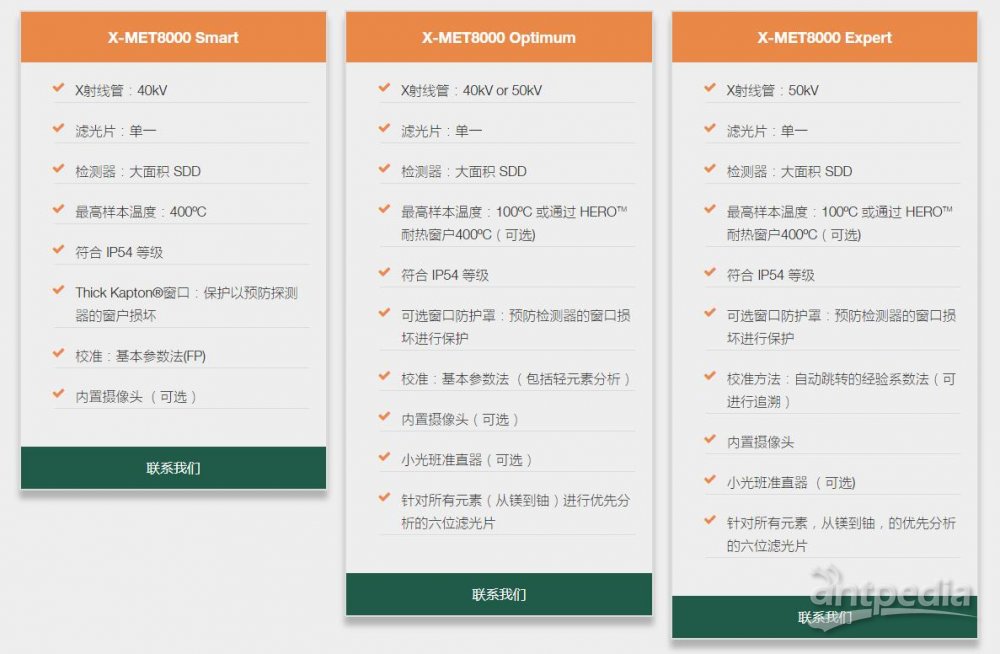The width and height of the screenshot is (1000, 654).
Task: Click checkmark beside Expert 符合 IP54 等级
Action: pos(710,272)
